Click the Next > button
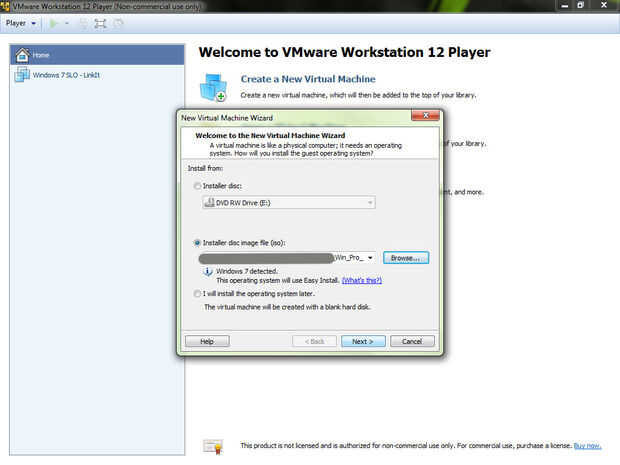Screen dimensions: 620x465 tap(363, 341)
